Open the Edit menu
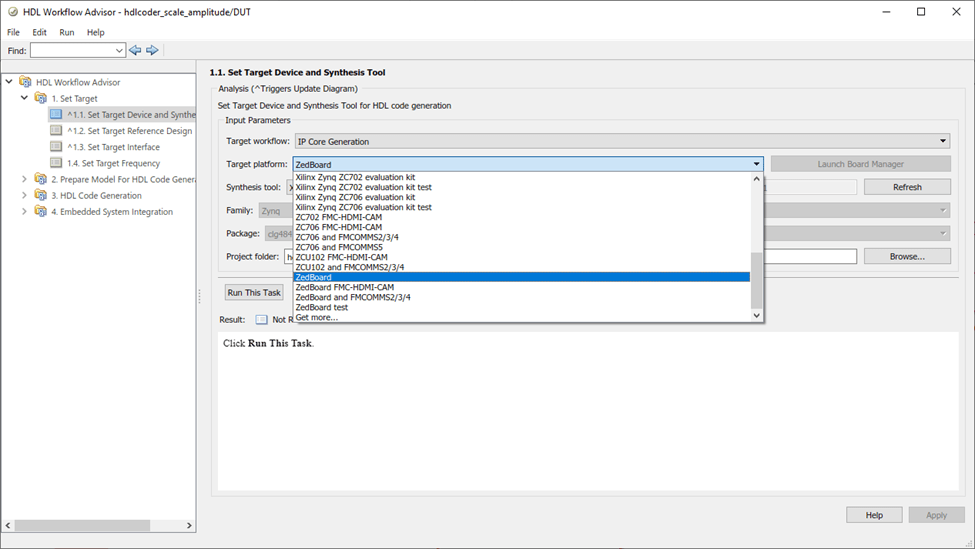 (39, 32)
